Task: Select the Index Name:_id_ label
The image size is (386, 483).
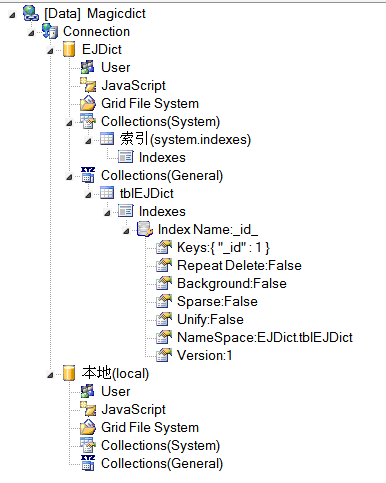Action: tap(208, 230)
